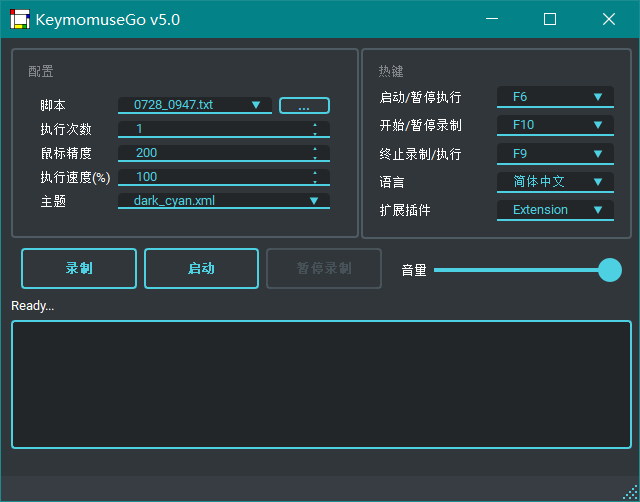
Task: Click the Ready... status text
Action: coord(33,305)
